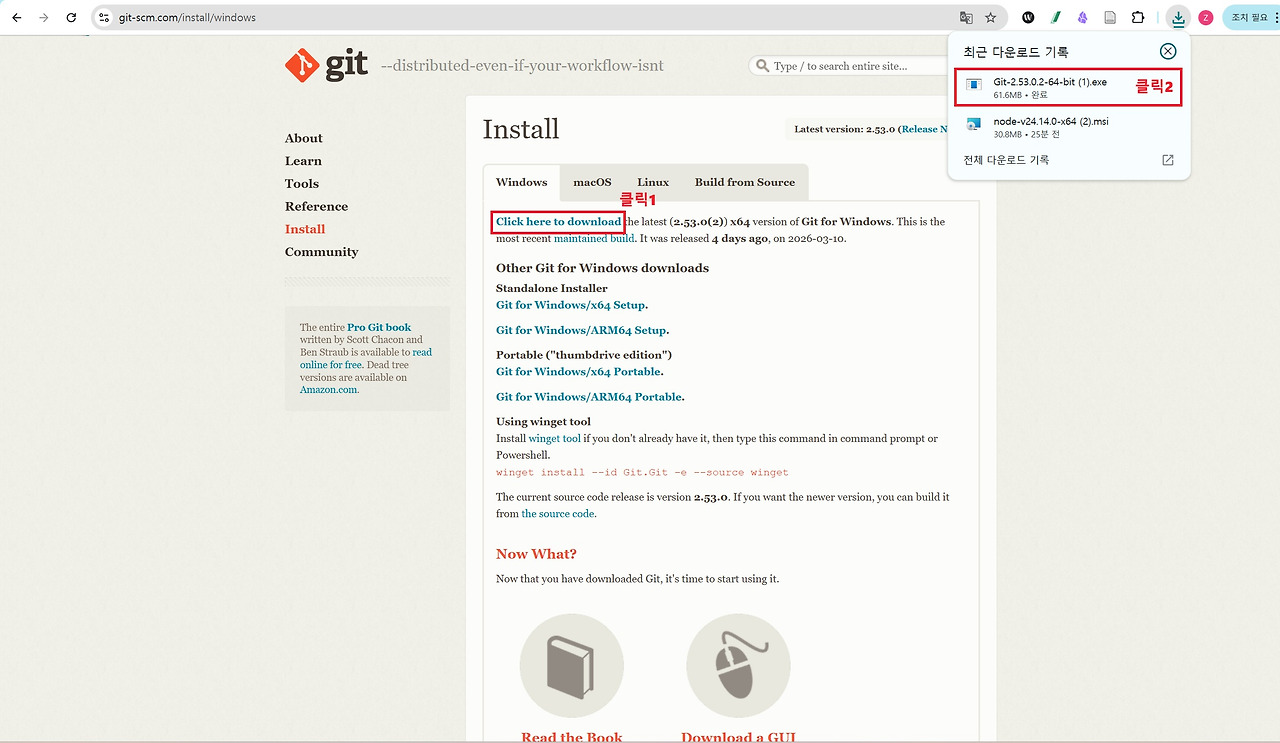This screenshot has width=1280, height=743.
Task: Open the black circular W extension
Action: tap(1028, 18)
